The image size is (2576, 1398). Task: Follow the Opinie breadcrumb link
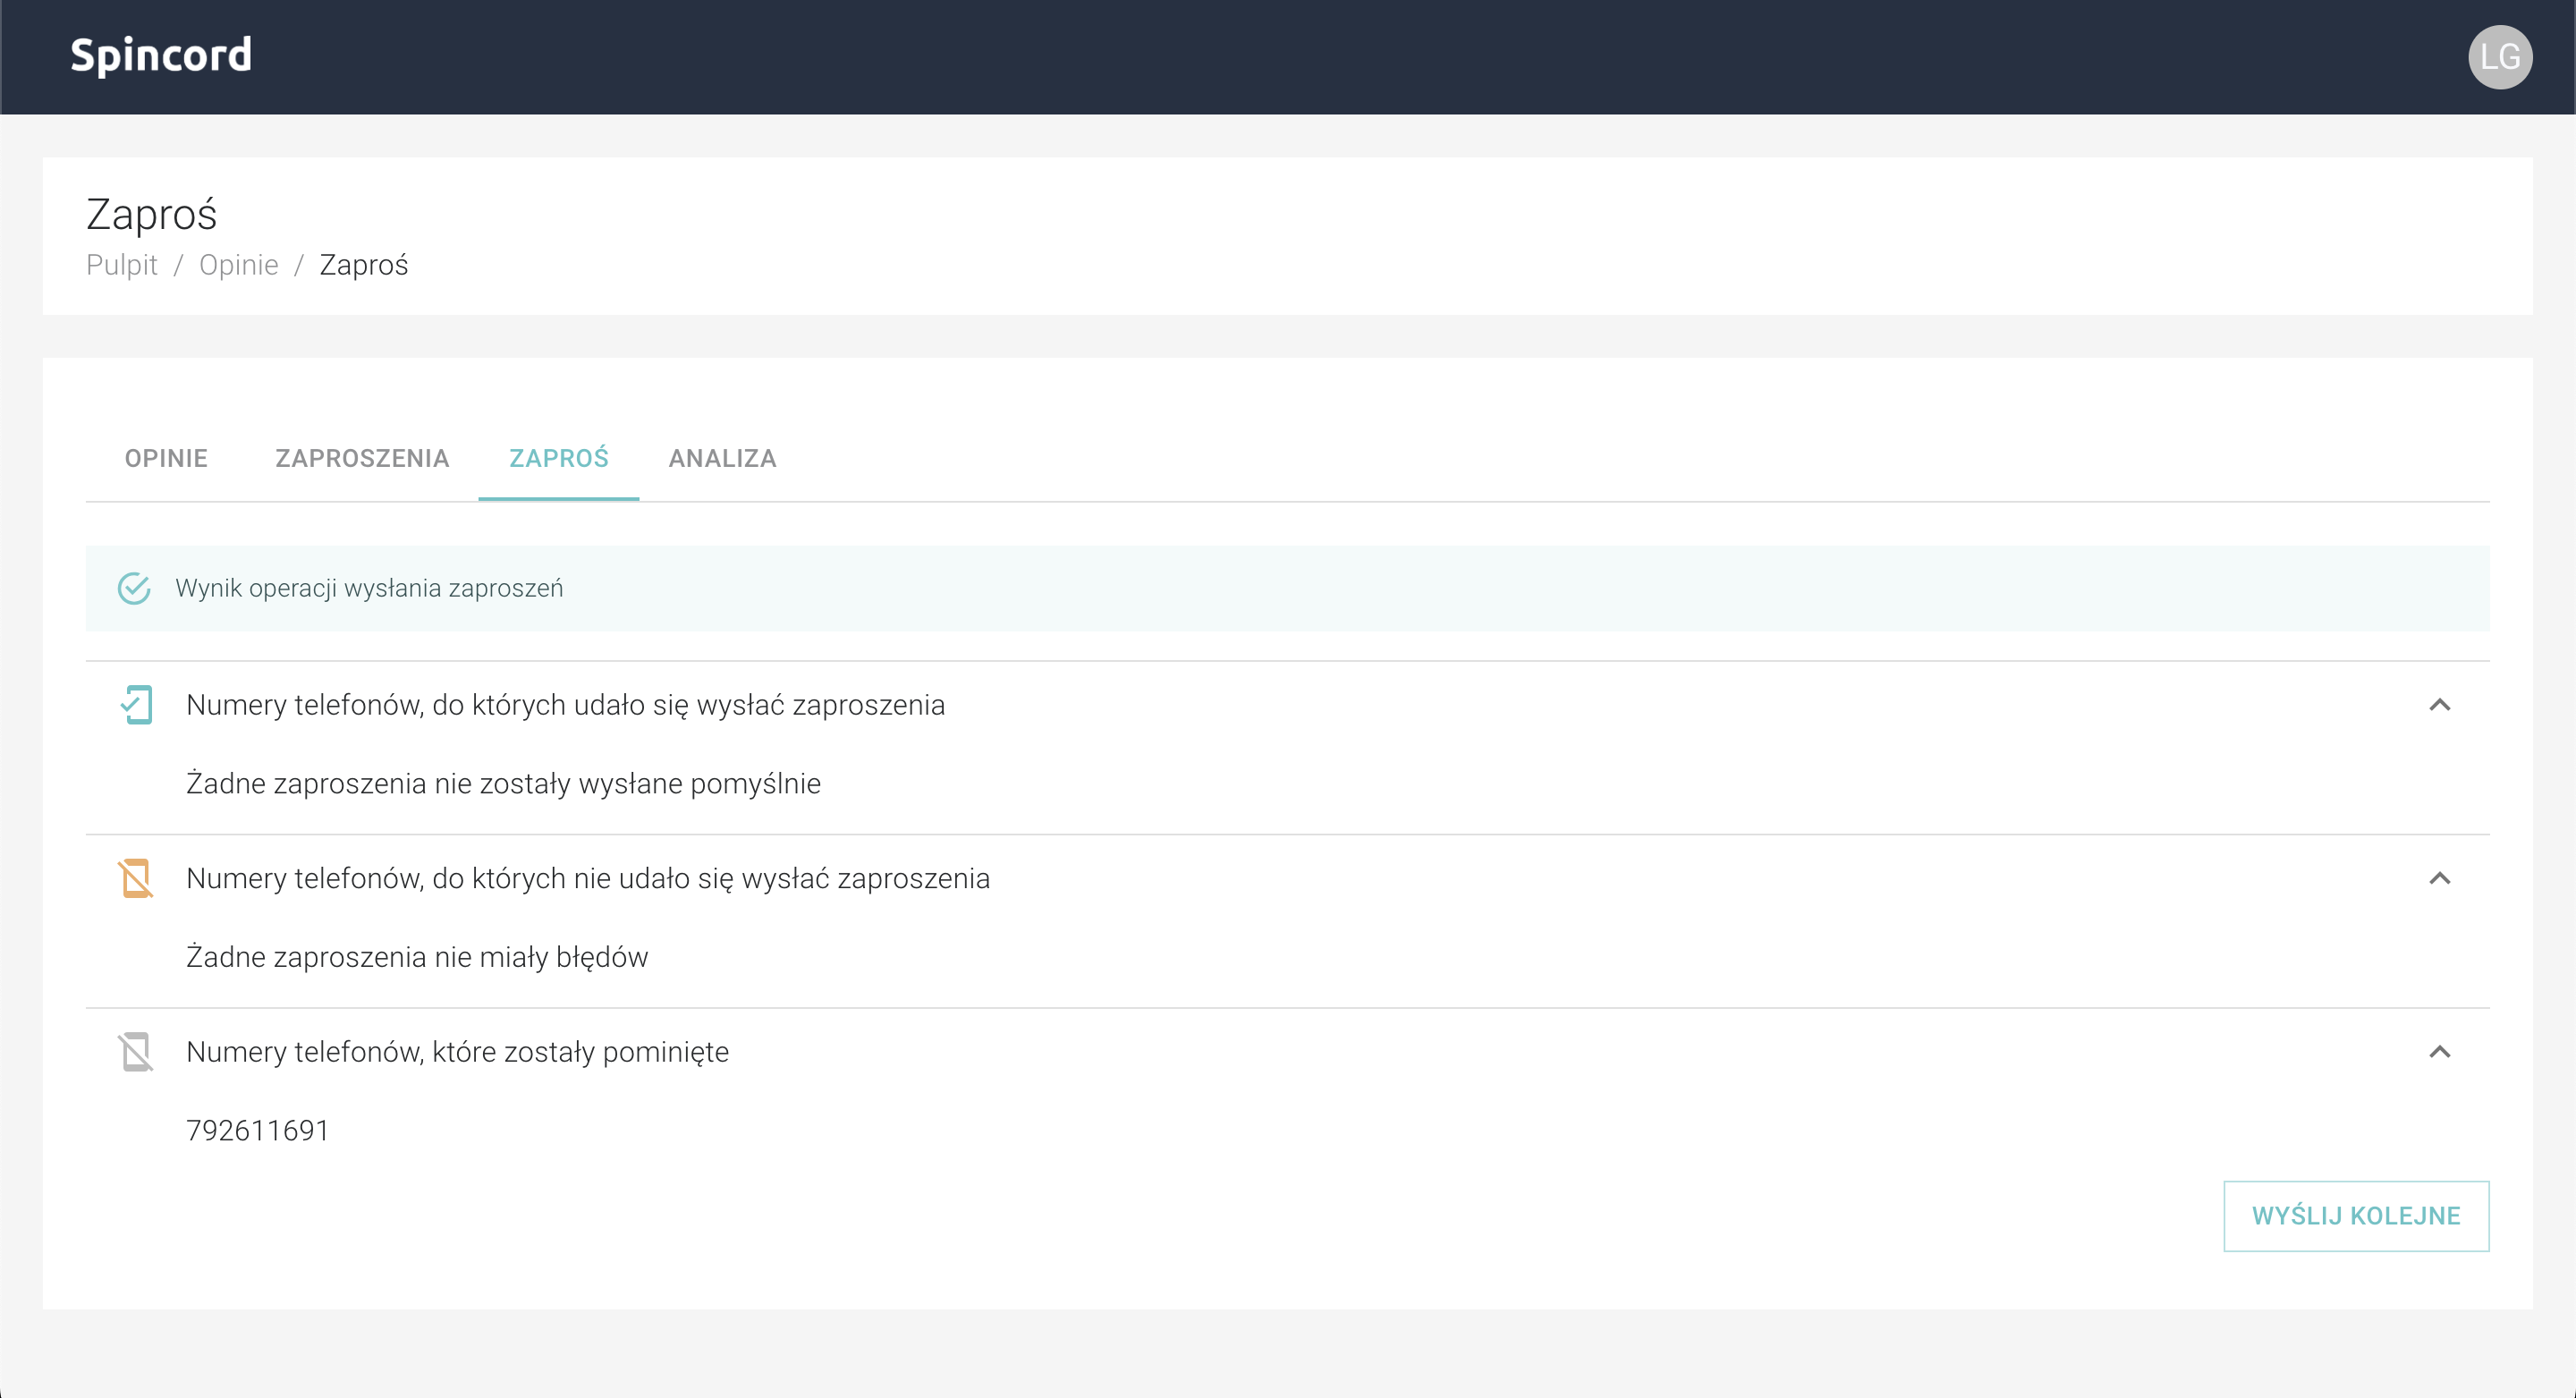pos(238,265)
